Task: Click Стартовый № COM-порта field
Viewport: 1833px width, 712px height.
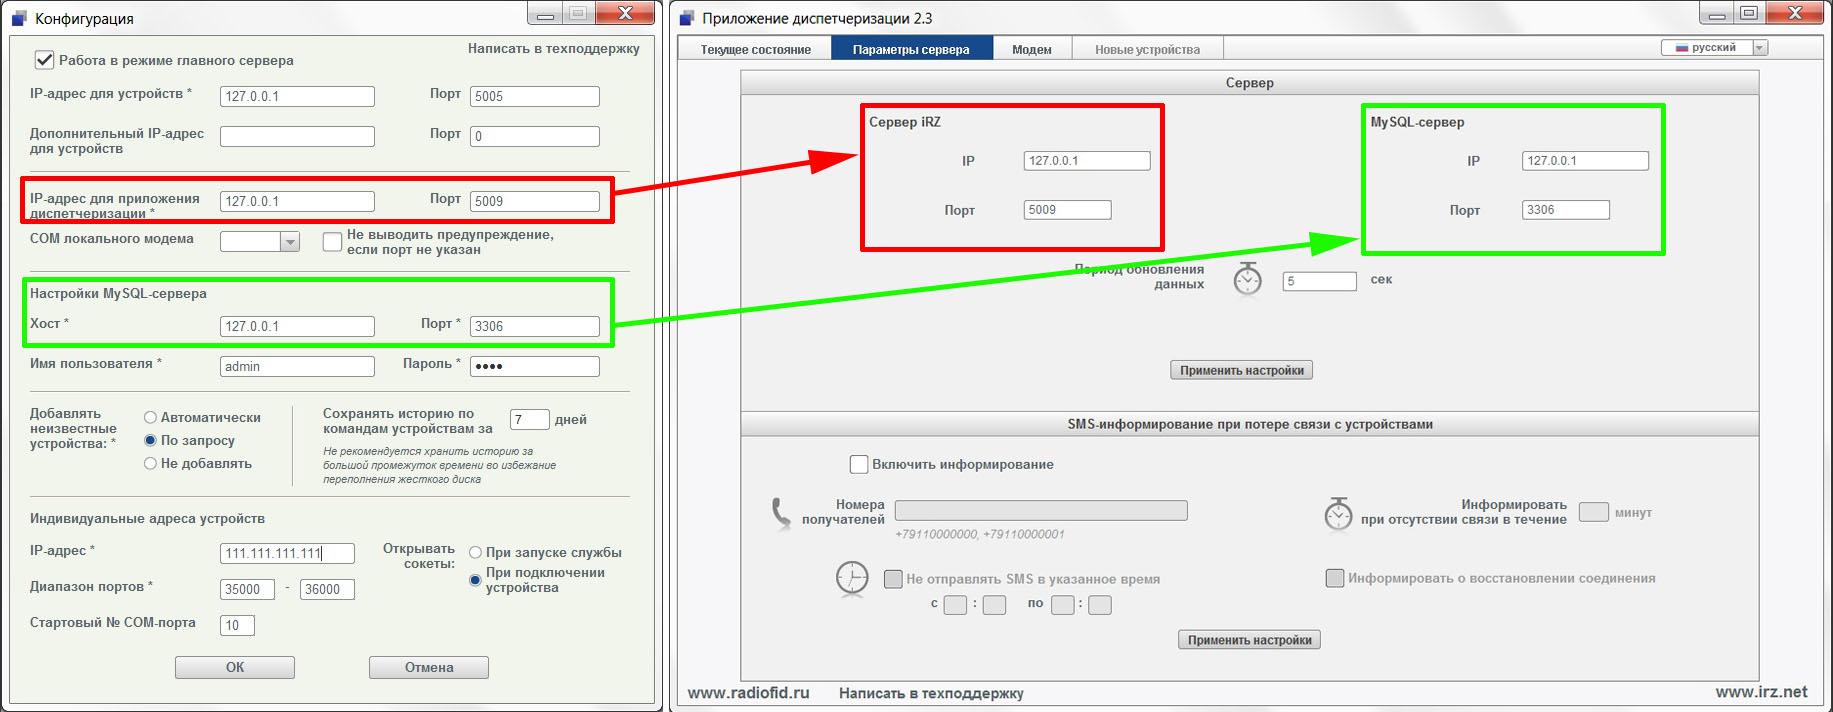Action: [x=237, y=625]
